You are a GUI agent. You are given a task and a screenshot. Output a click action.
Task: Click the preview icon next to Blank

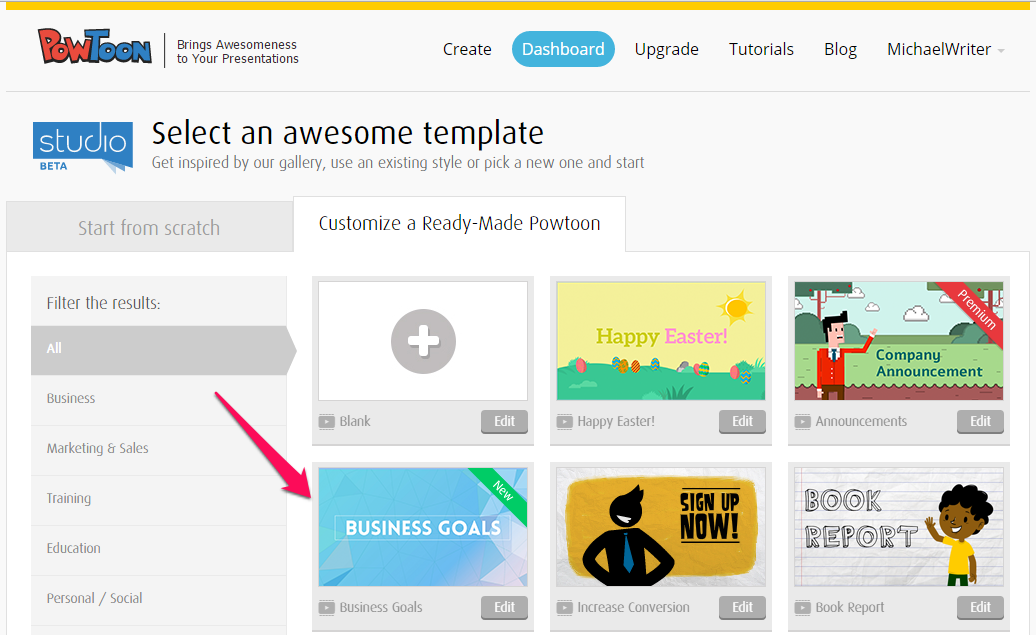[326, 422]
